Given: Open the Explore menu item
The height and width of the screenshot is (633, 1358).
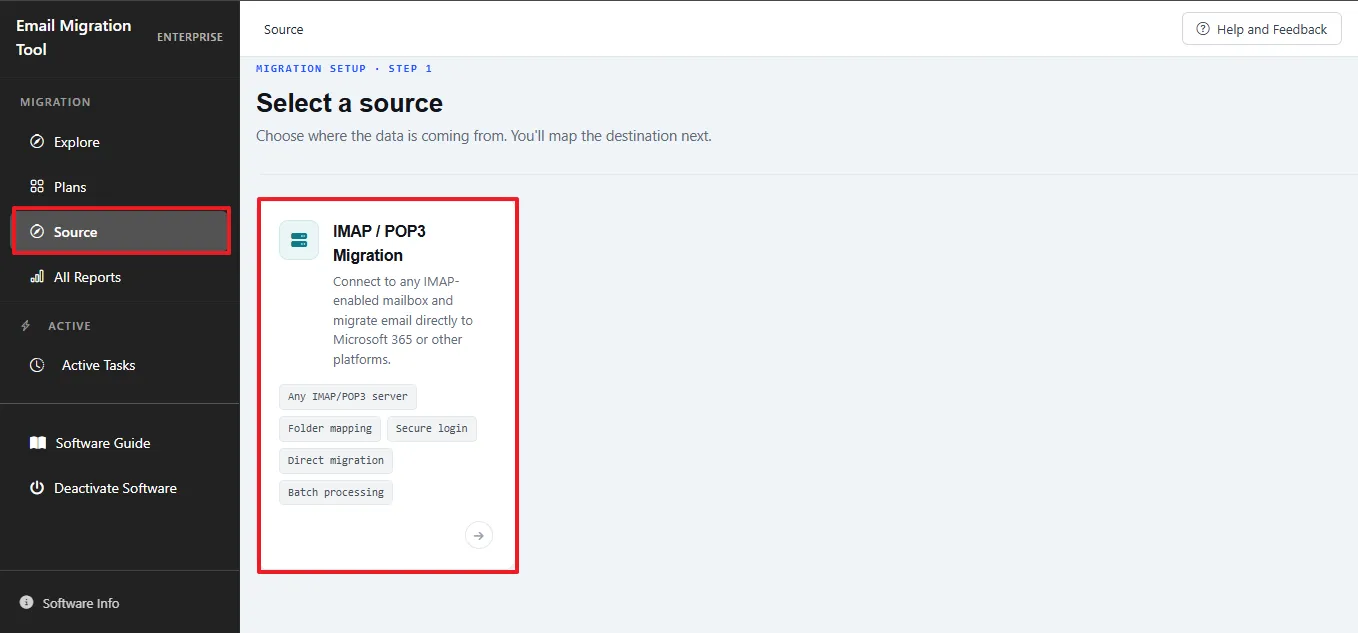Looking at the screenshot, I should [120, 142].
